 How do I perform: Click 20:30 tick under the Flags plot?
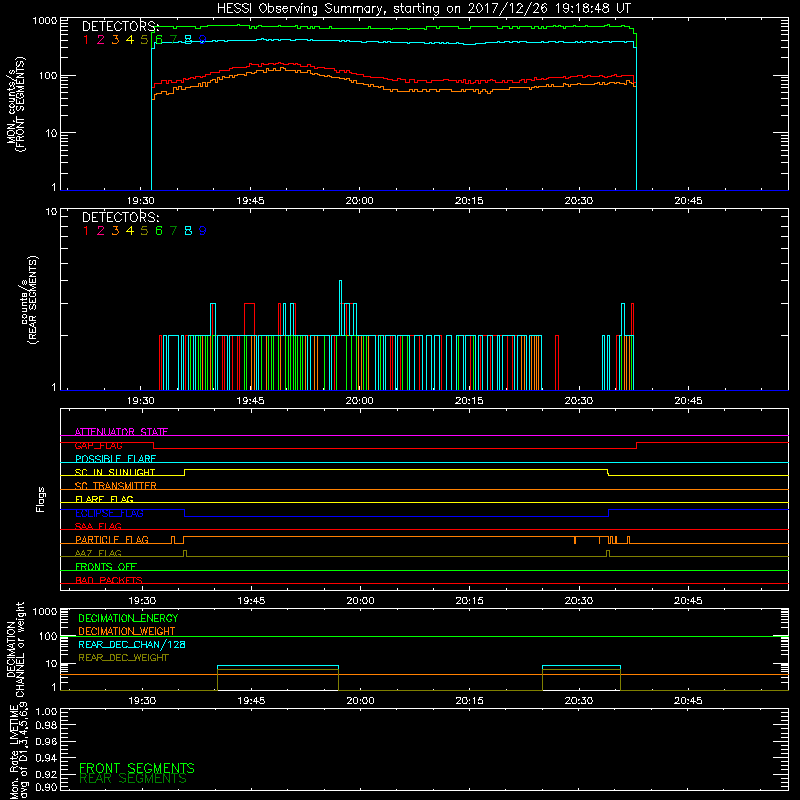579,601
